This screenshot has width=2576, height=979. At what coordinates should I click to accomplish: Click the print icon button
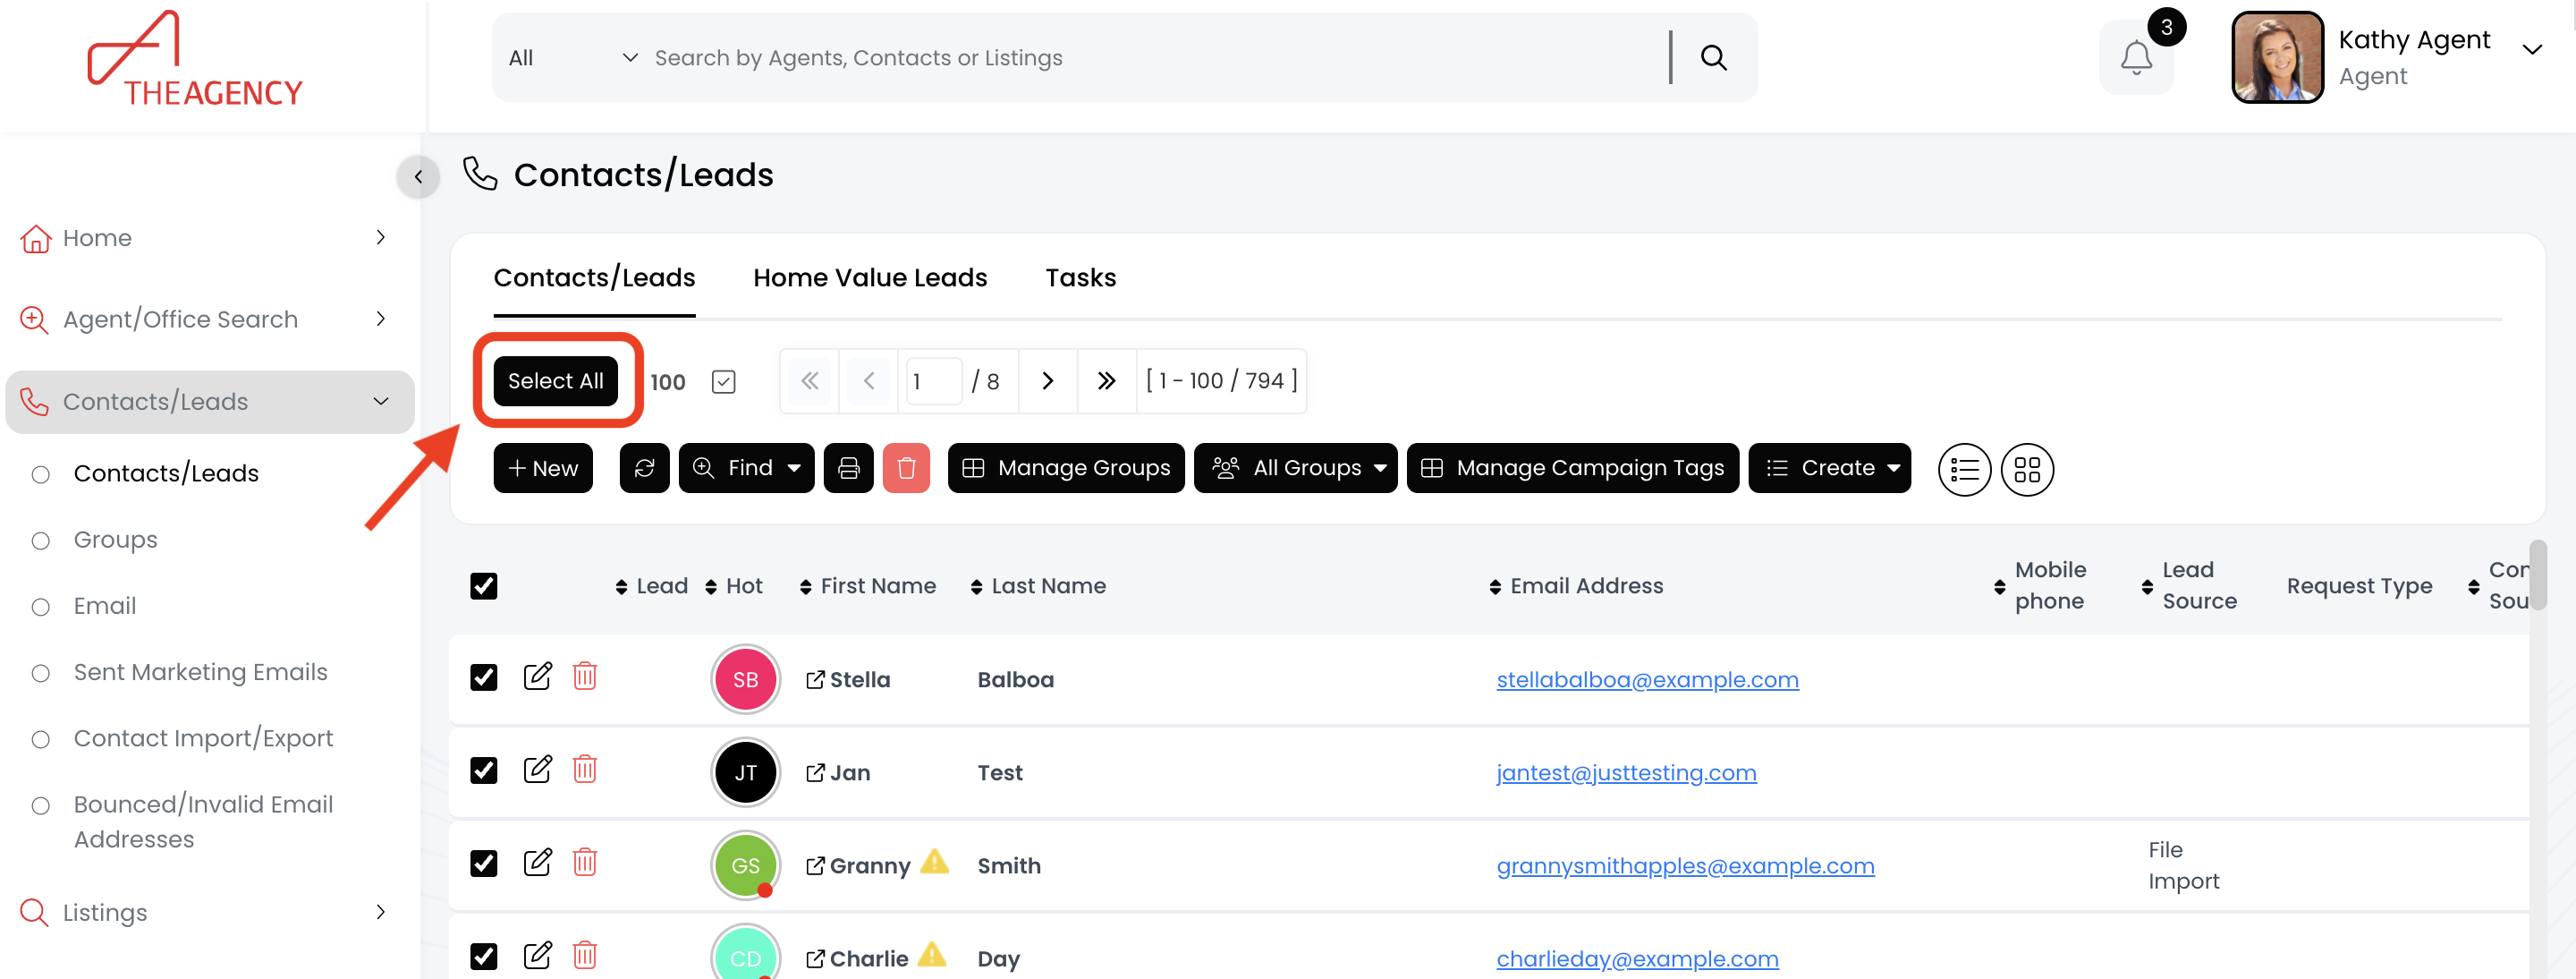point(848,468)
